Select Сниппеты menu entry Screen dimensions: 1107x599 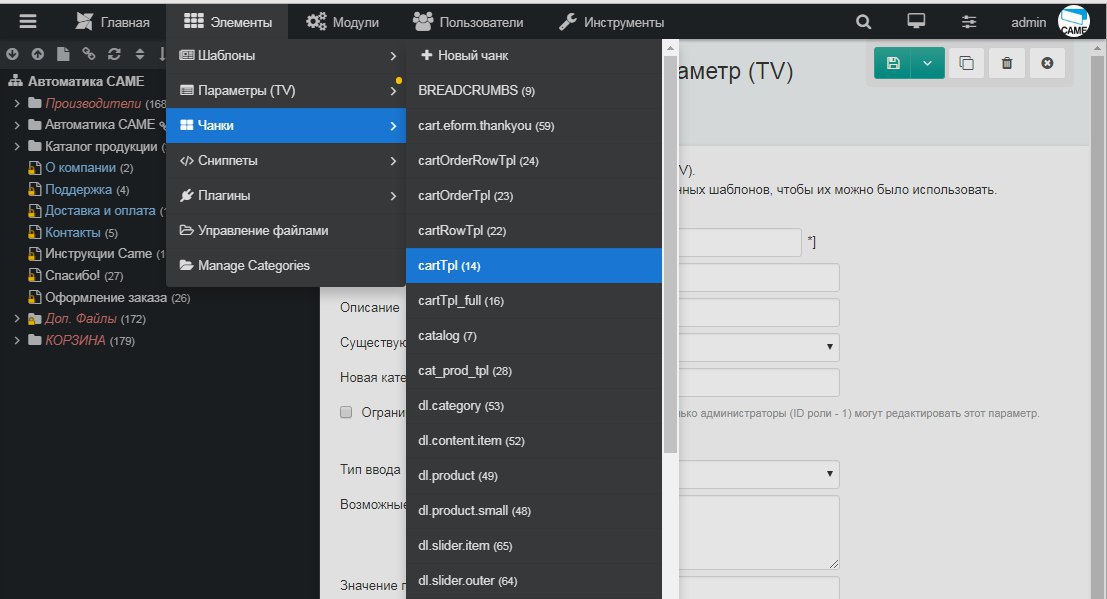[x=286, y=160]
